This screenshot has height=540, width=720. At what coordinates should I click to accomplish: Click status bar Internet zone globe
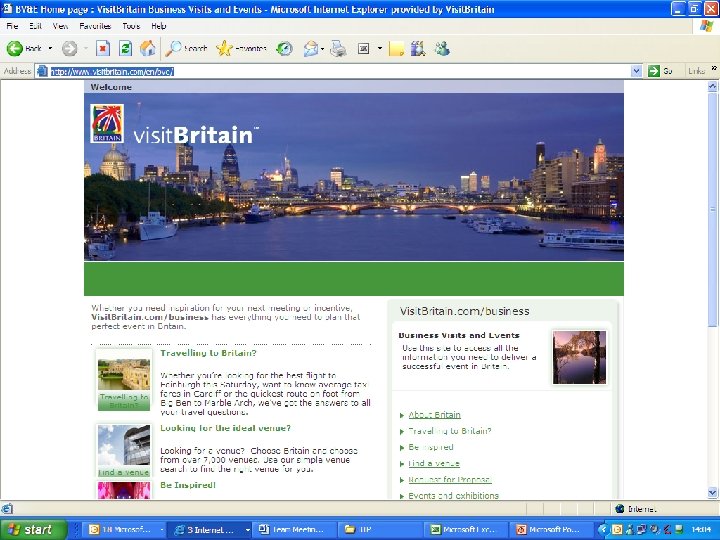[x=619, y=508]
